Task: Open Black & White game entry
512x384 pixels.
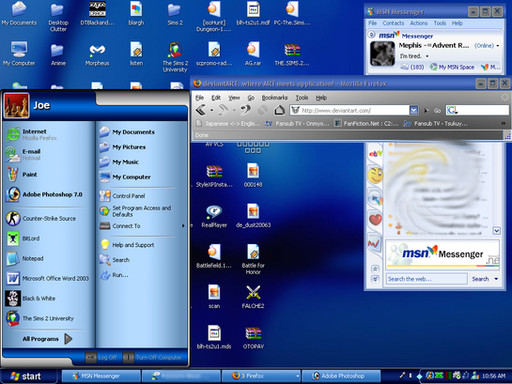Action: click(31, 298)
